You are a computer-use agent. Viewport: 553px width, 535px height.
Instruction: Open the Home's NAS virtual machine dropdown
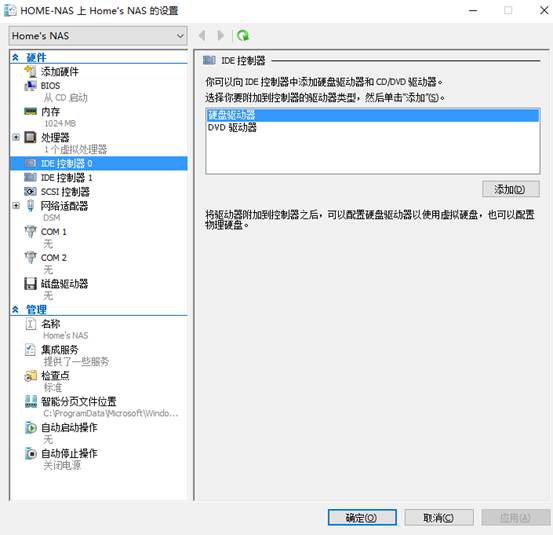coord(98,36)
